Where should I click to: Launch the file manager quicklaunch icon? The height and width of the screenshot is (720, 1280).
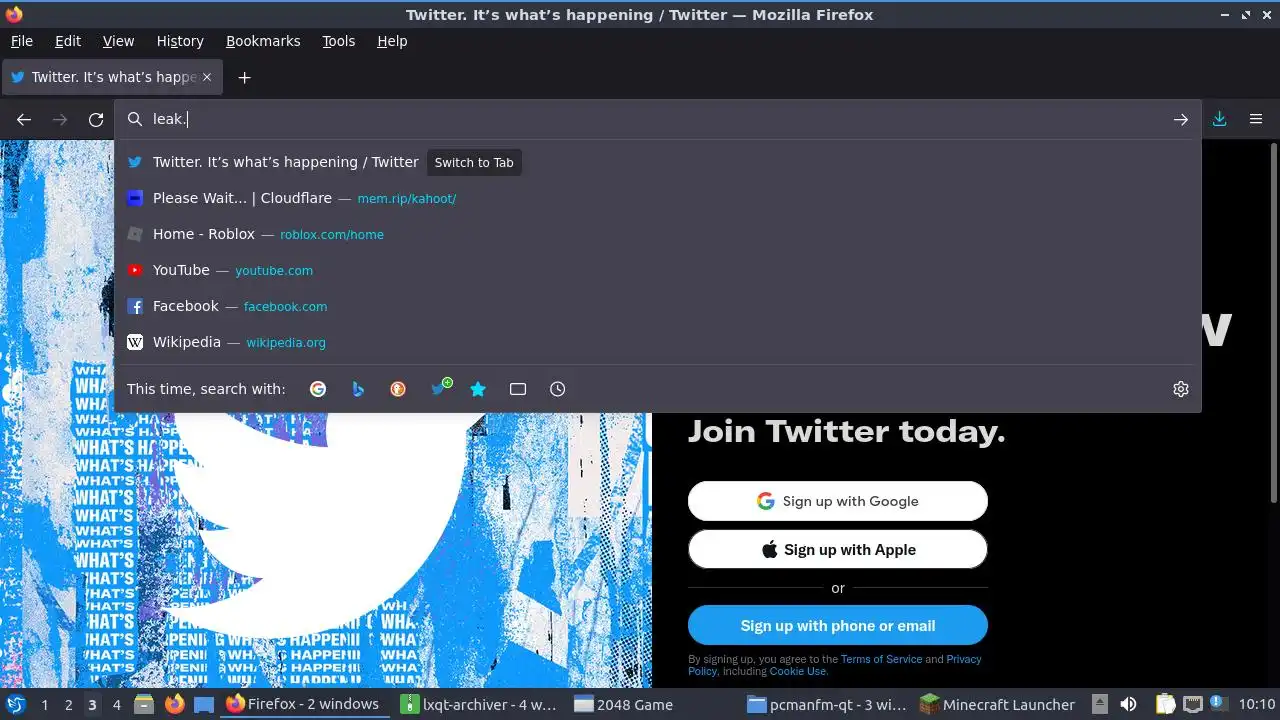(144, 704)
